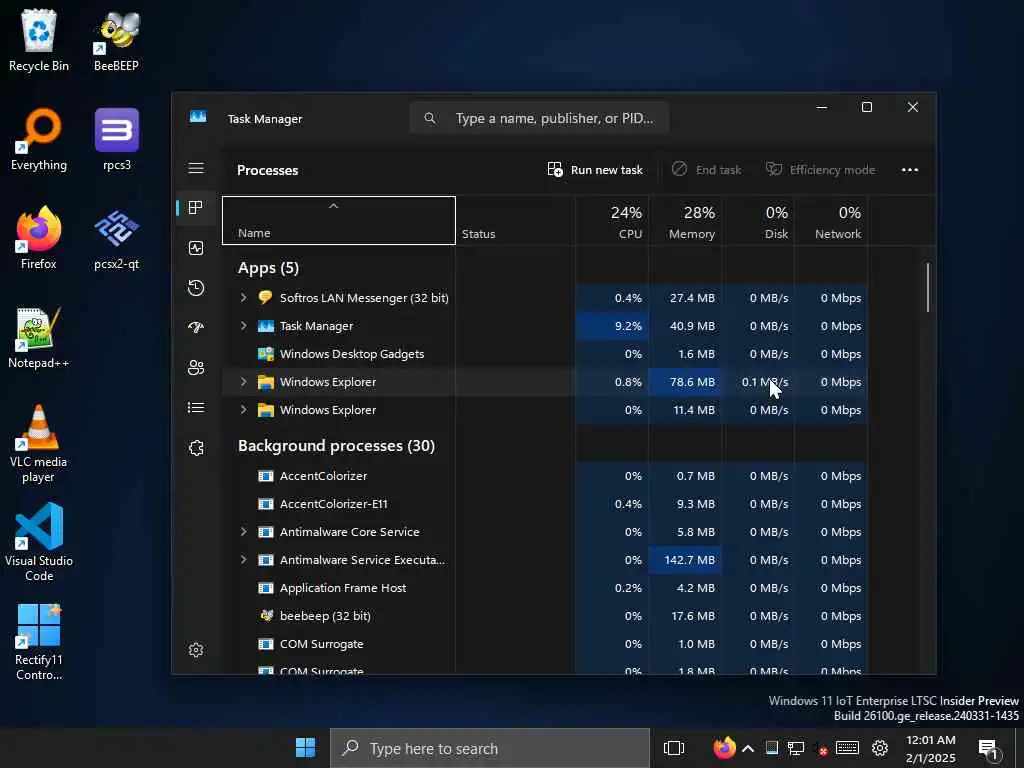Select the AccentColorizer-E11 process row
The image size is (1024, 768).
tap(545, 504)
